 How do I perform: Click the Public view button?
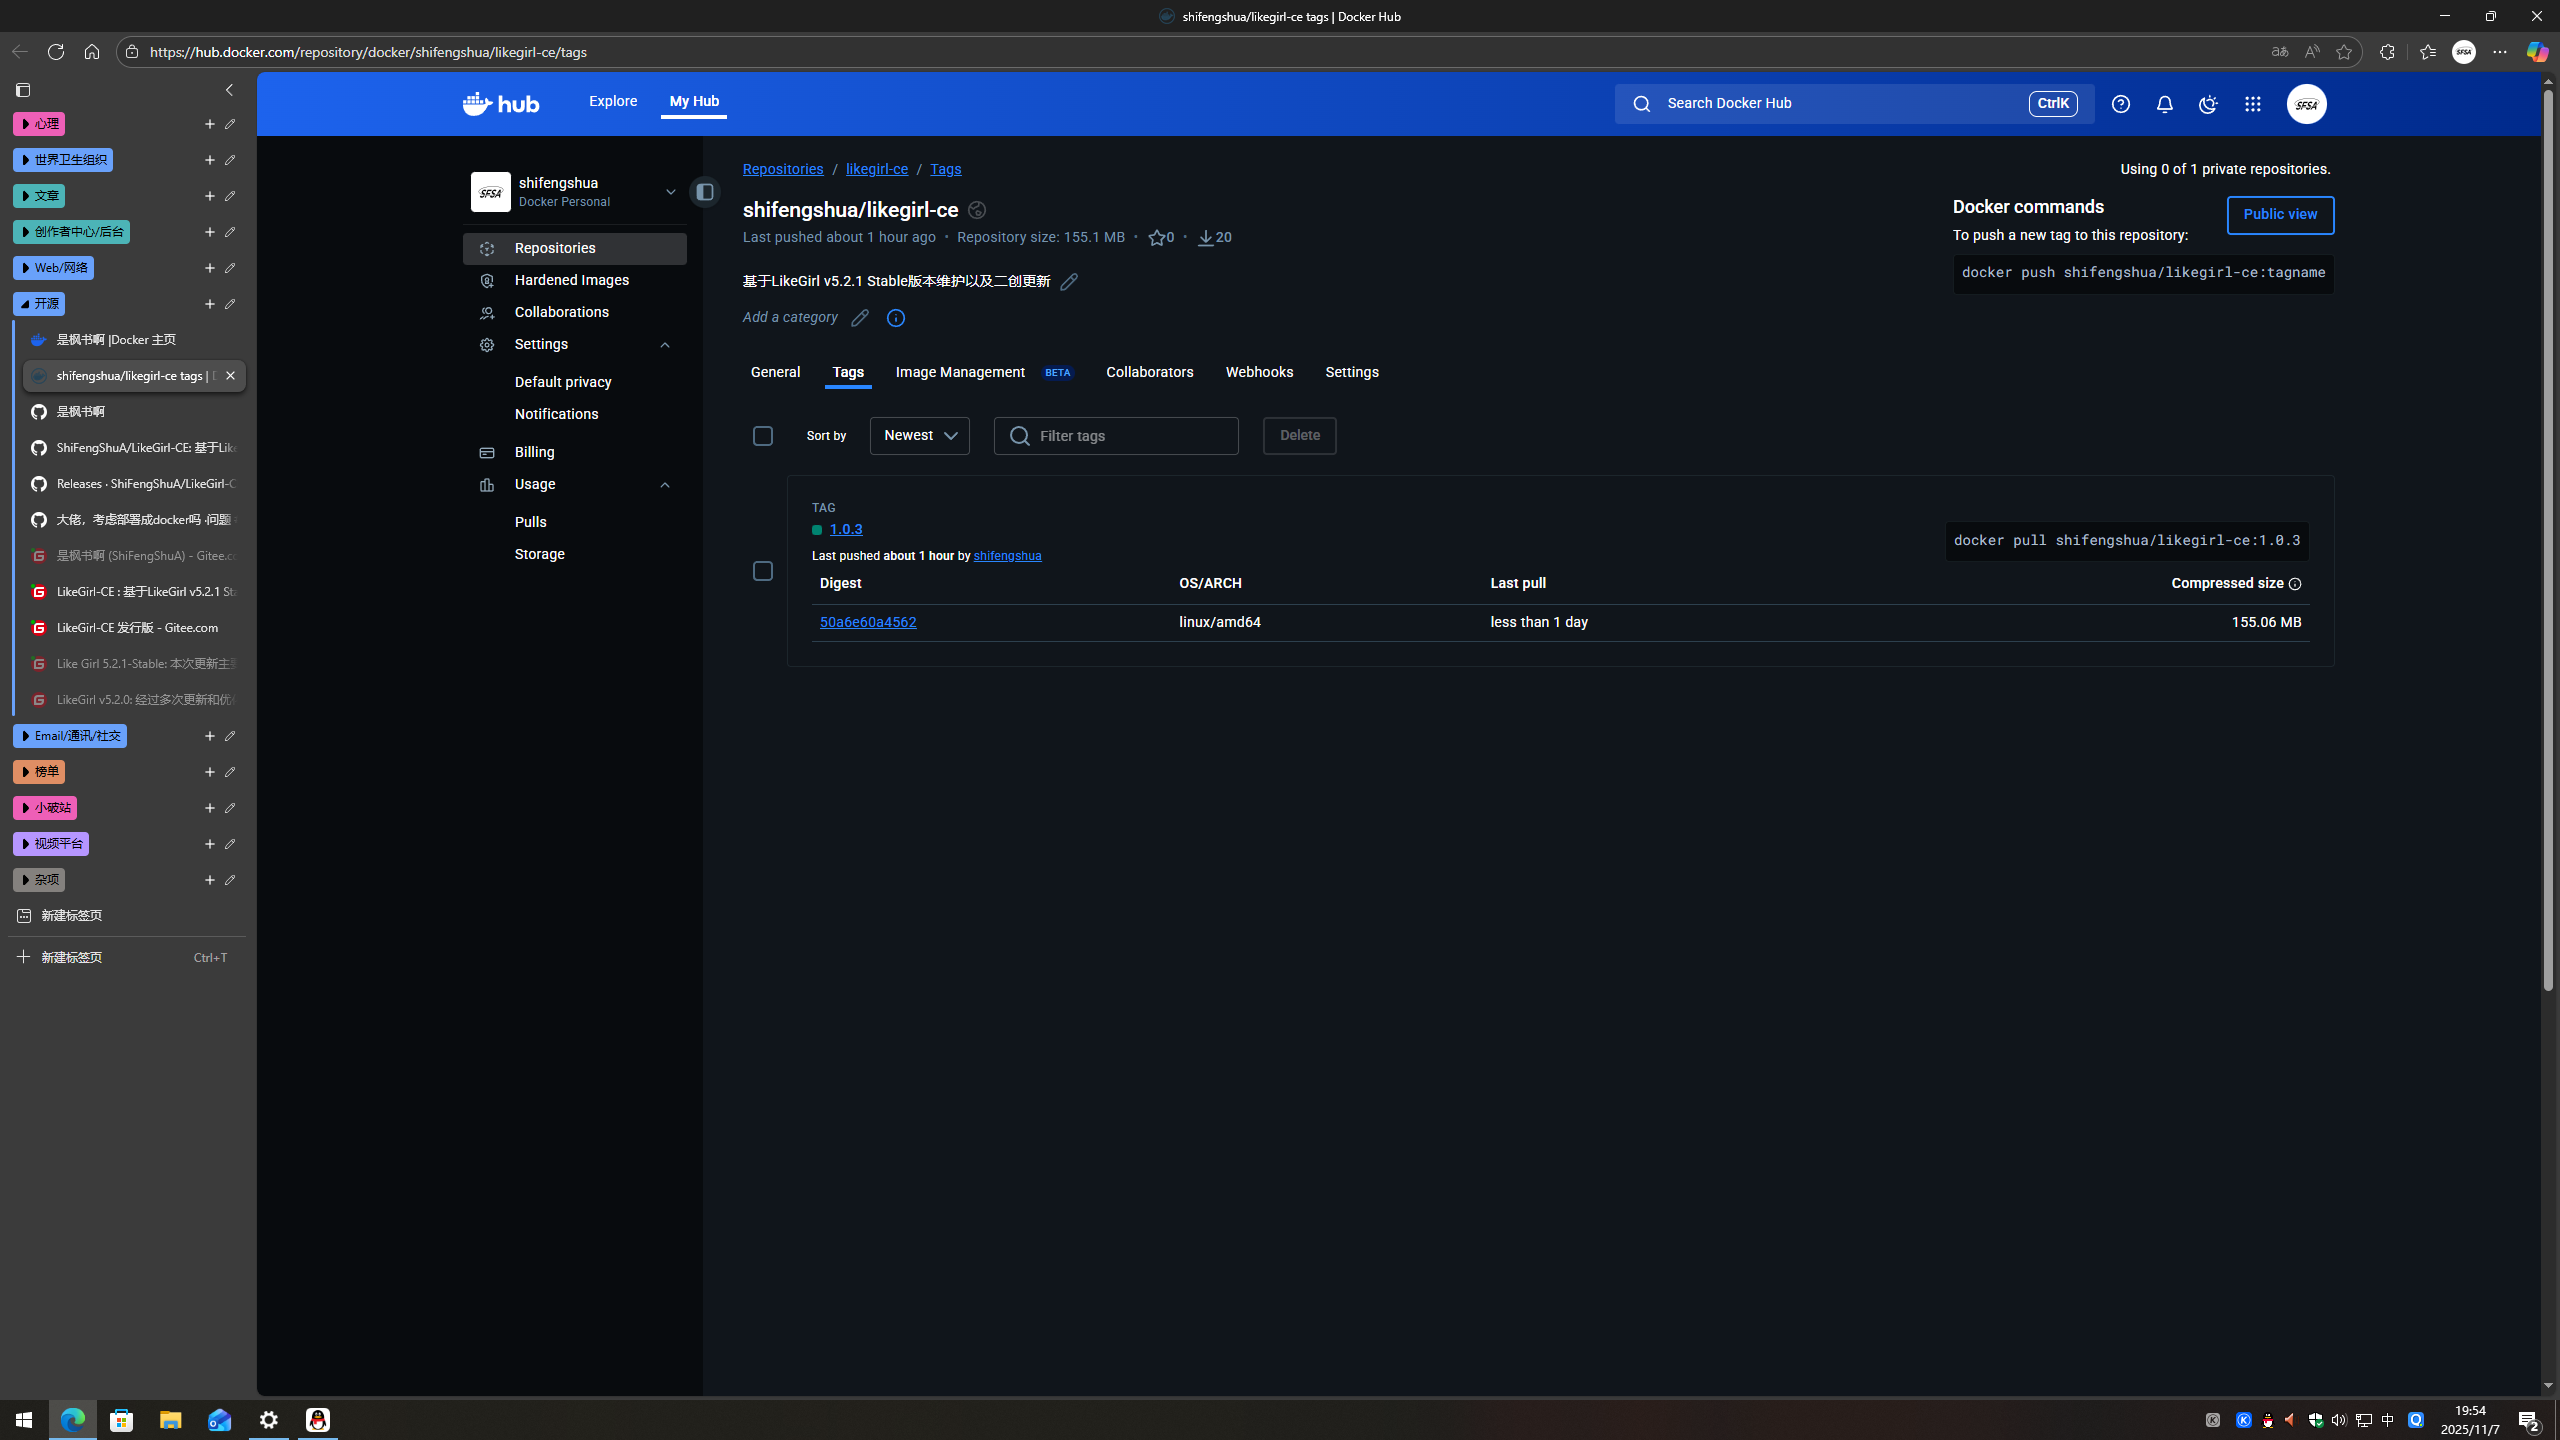point(2279,215)
